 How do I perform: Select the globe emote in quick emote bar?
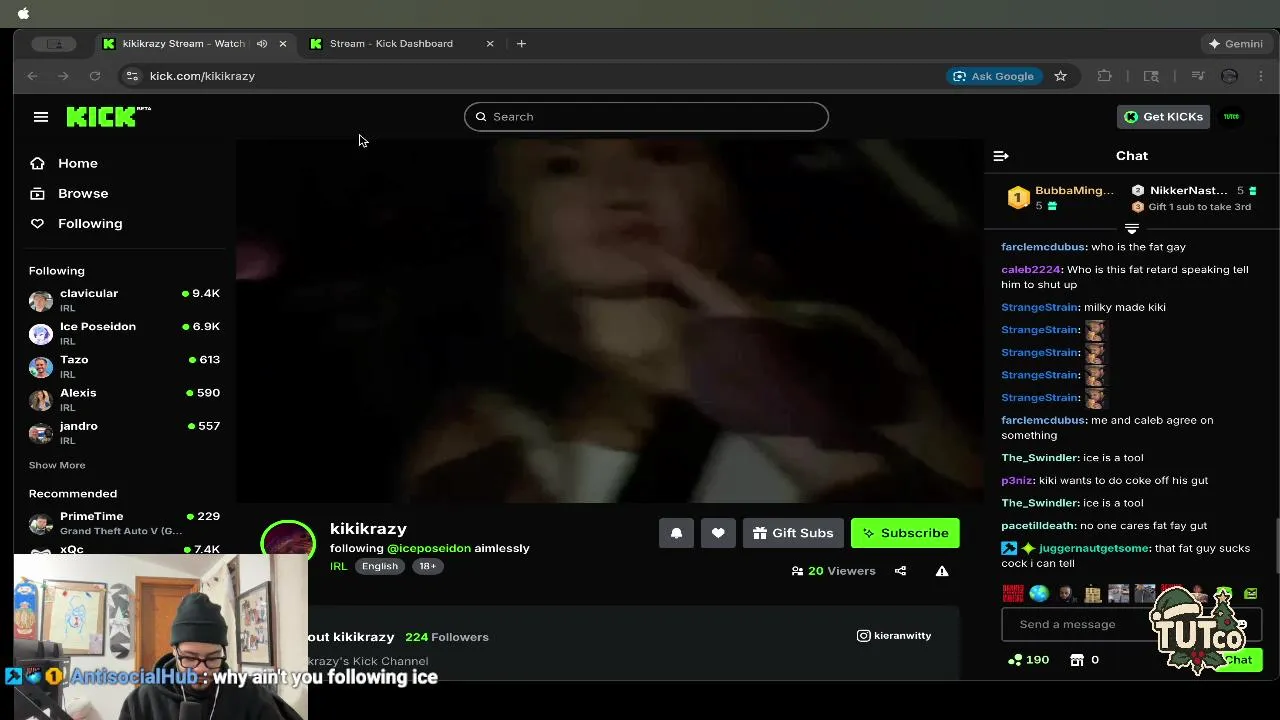click(x=1040, y=594)
